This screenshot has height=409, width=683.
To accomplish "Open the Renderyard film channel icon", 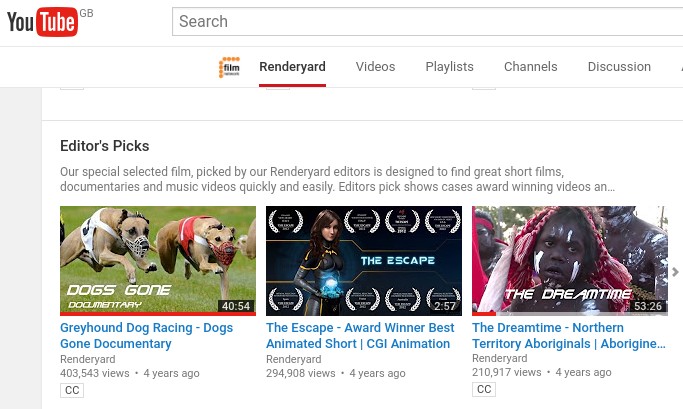I will (229, 67).
